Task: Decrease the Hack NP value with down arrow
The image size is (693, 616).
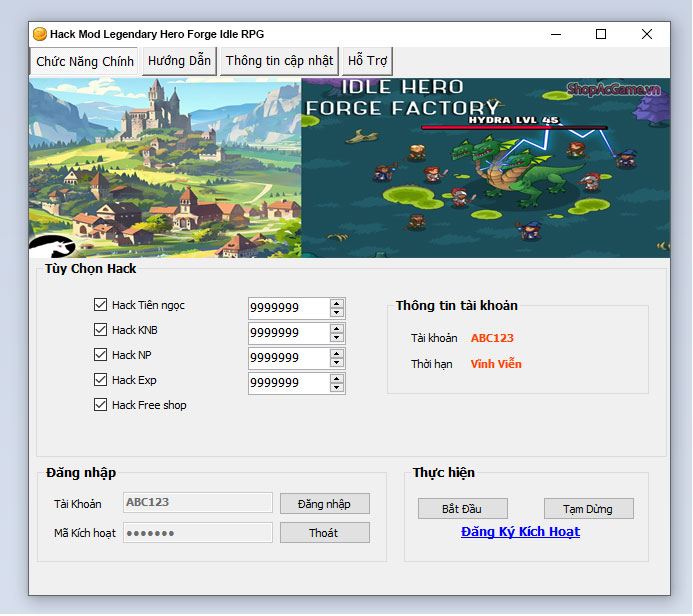Action: pyautogui.click(x=337, y=362)
